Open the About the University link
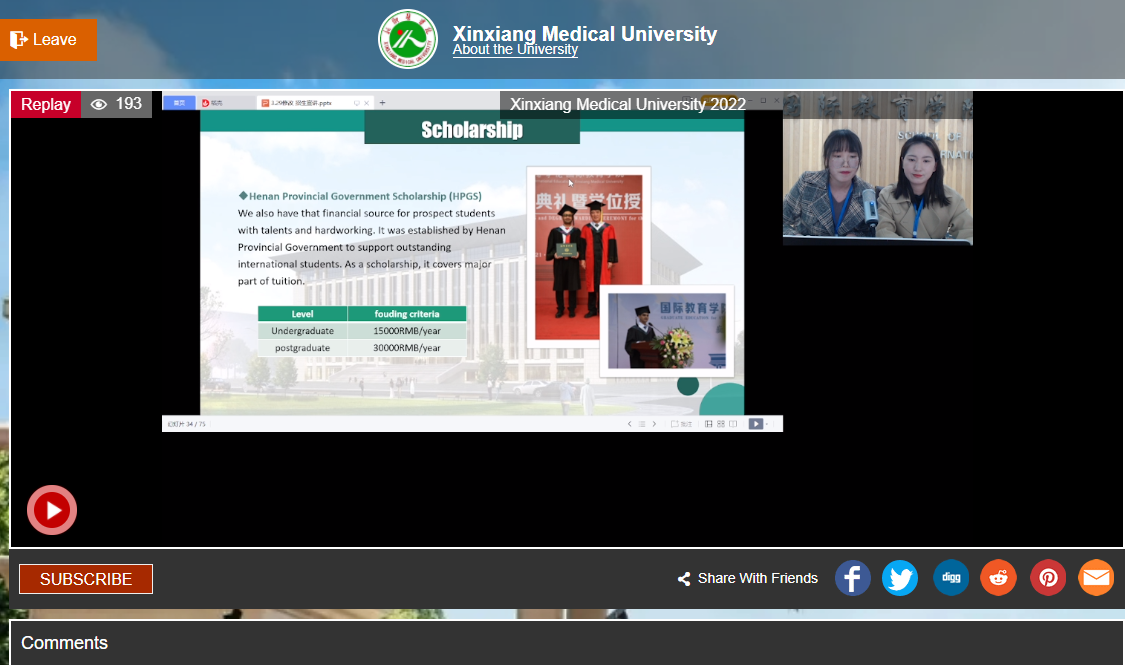 pos(515,50)
